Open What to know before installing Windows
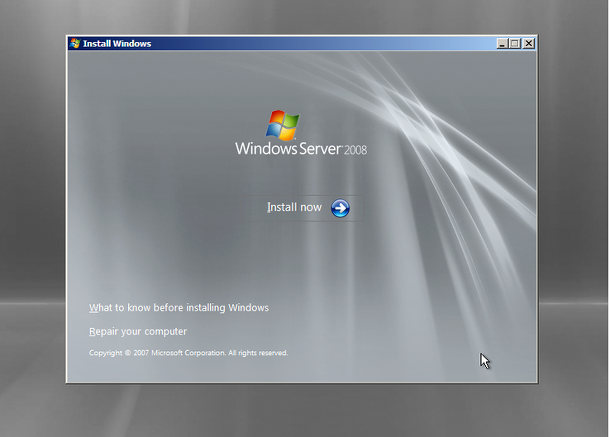Screen dimensions: 610x437 point(179,308)
